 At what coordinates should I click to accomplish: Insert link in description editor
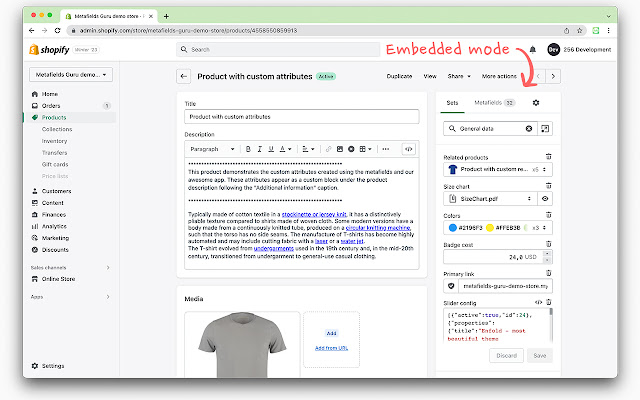[328, 149]
